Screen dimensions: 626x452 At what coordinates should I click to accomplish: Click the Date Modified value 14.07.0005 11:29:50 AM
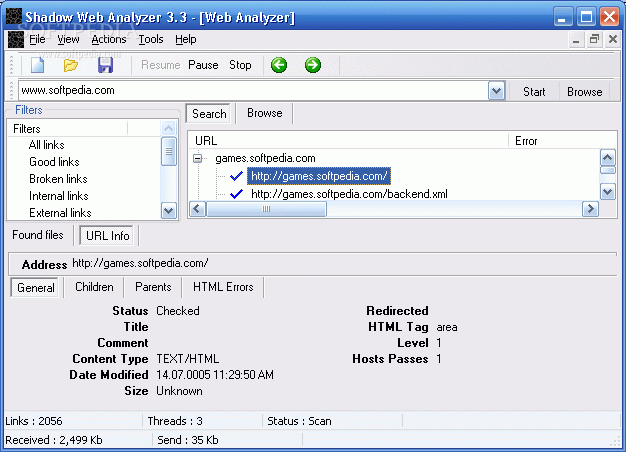coord(215,375)
